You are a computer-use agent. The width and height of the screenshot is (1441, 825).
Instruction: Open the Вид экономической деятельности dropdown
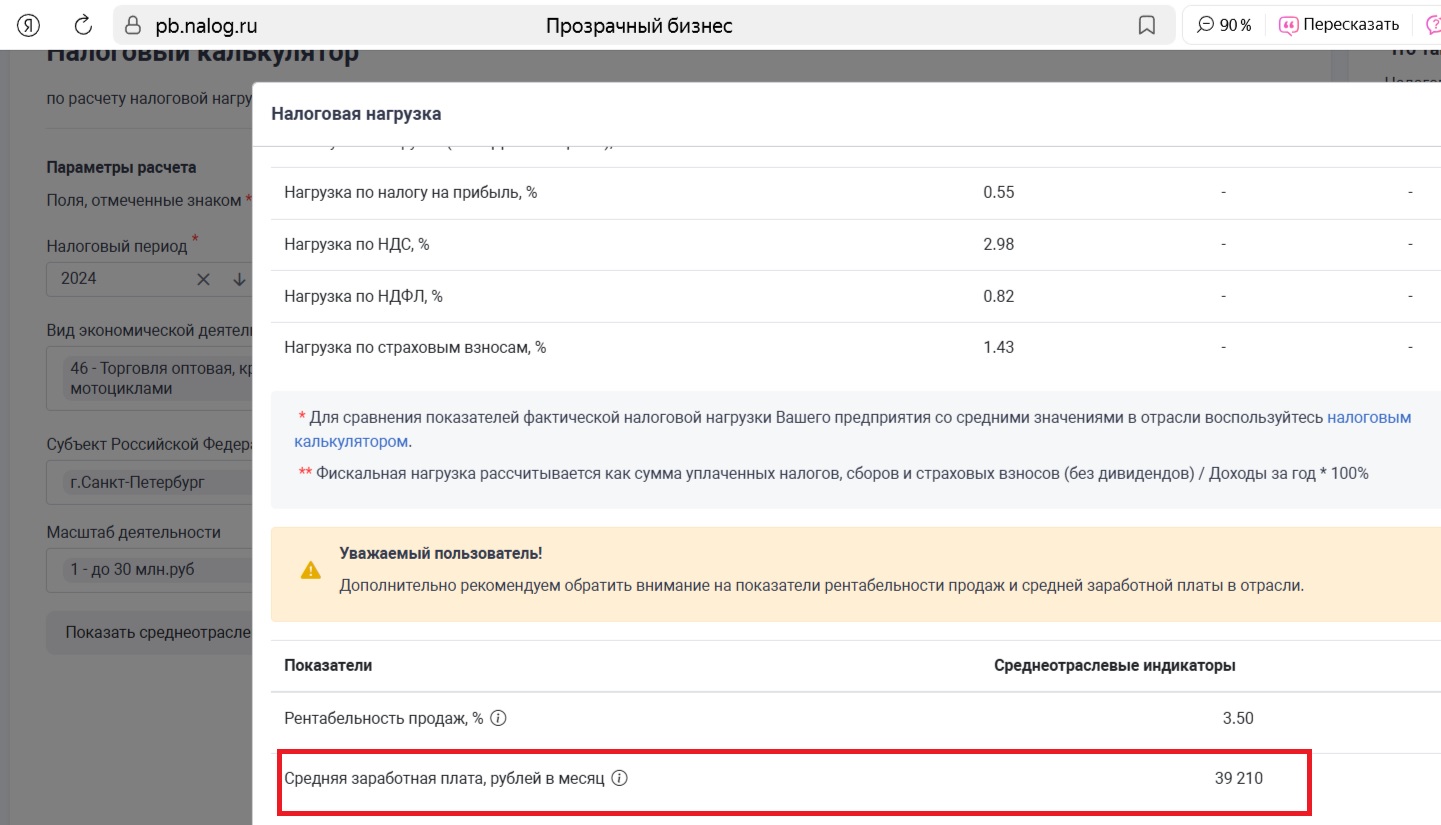click(x=149, y=378)
